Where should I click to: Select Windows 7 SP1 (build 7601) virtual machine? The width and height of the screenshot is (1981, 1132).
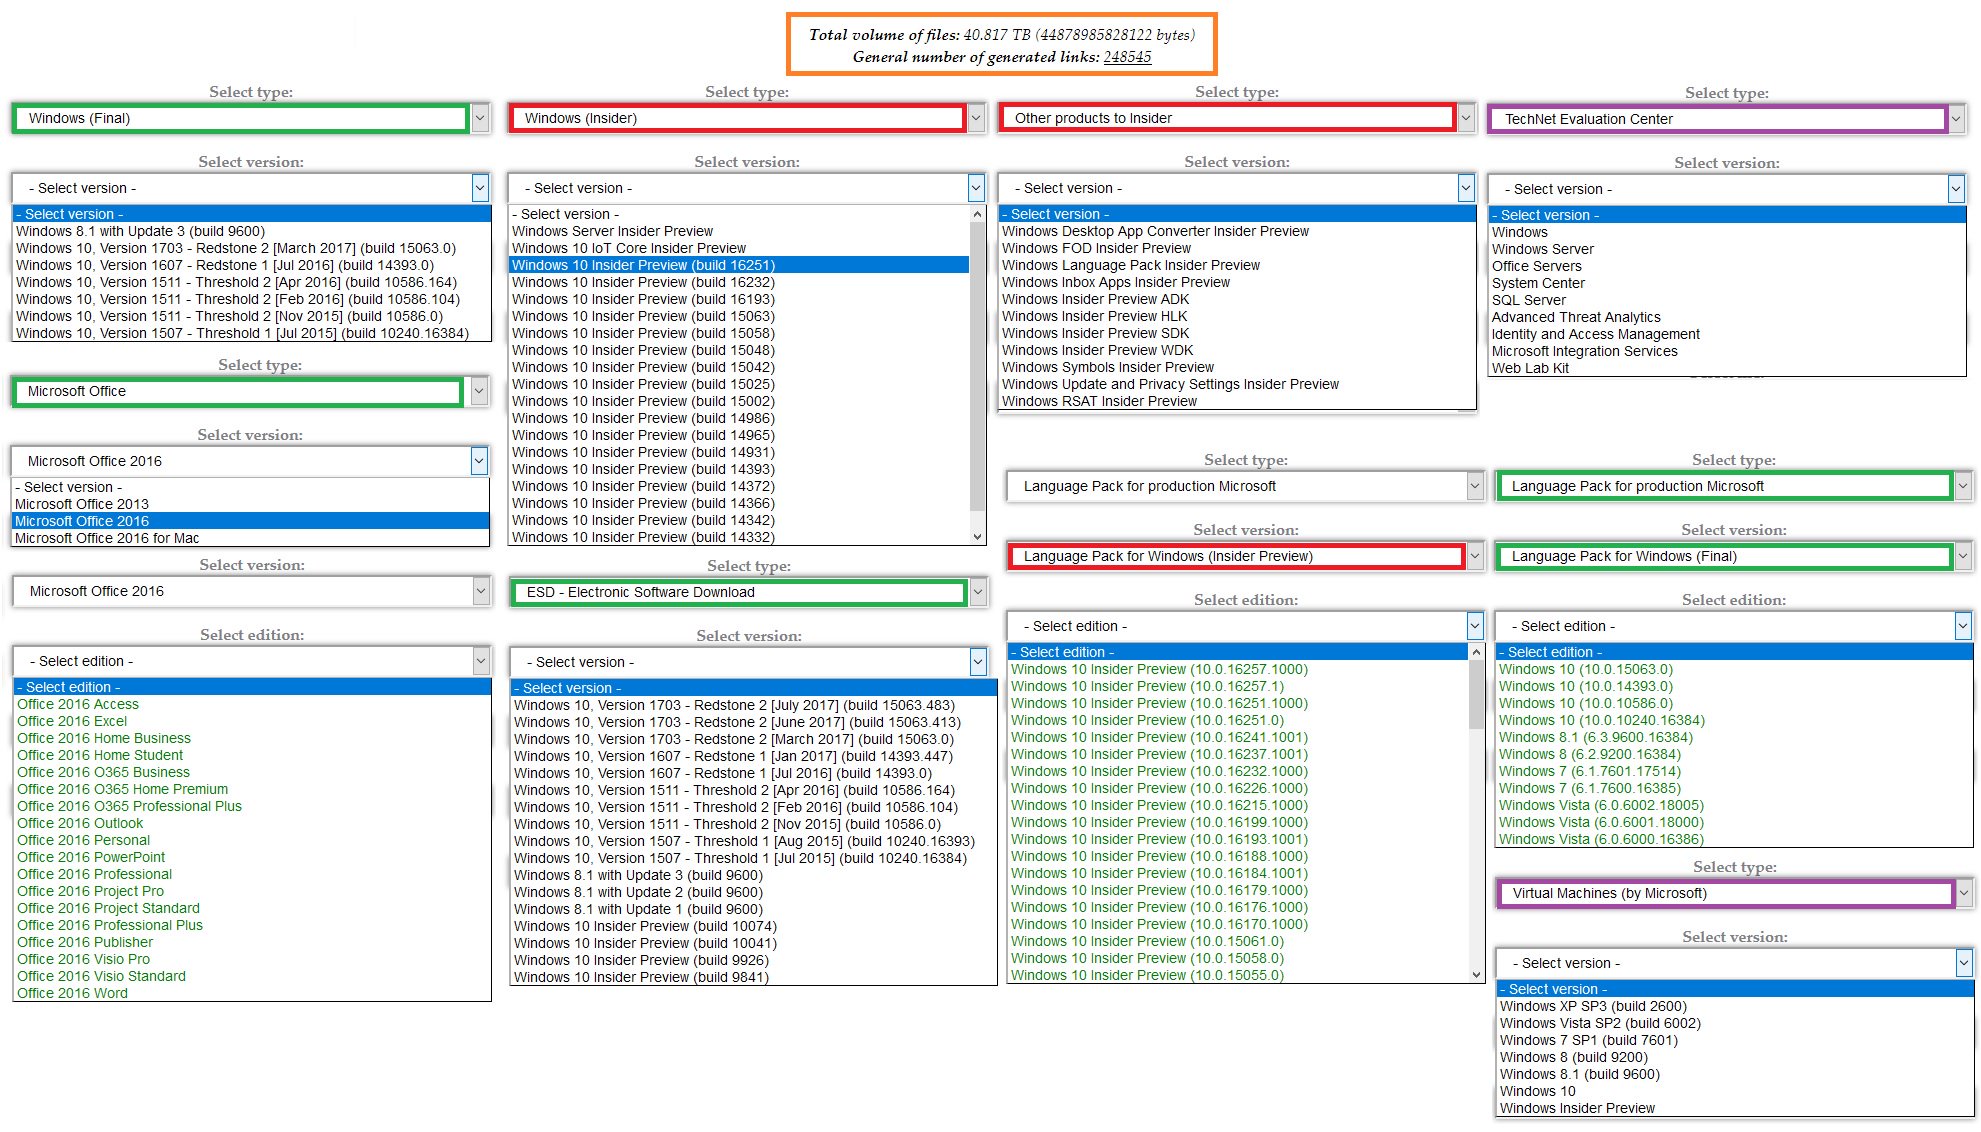tap(1735, 1040)
